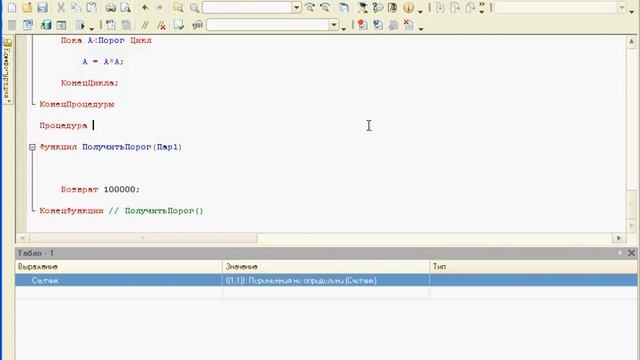This screenshot has height=360, width=640.
Task: Click the horizontal scrollbar right arrow
Action: click(619, 238)
